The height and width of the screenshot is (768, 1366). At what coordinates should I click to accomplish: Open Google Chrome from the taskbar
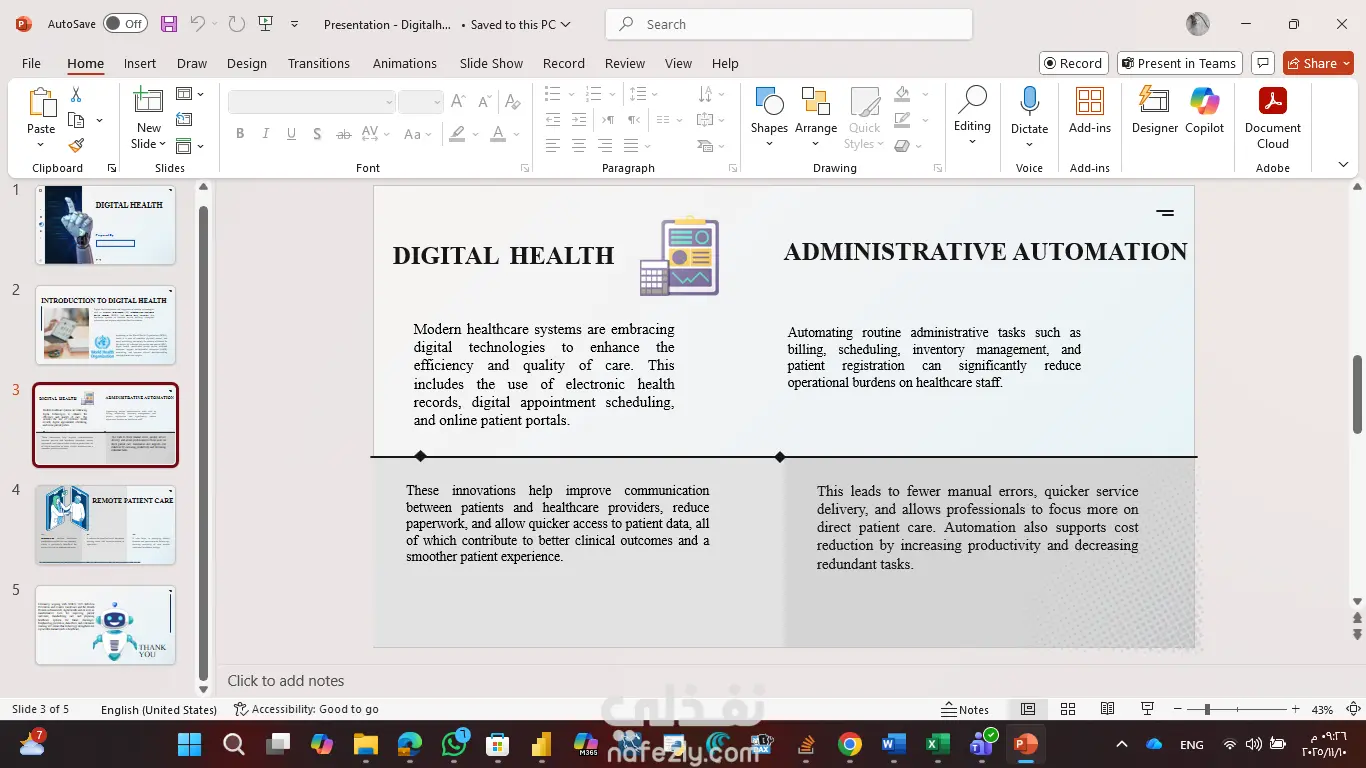(x=850, y=744)
